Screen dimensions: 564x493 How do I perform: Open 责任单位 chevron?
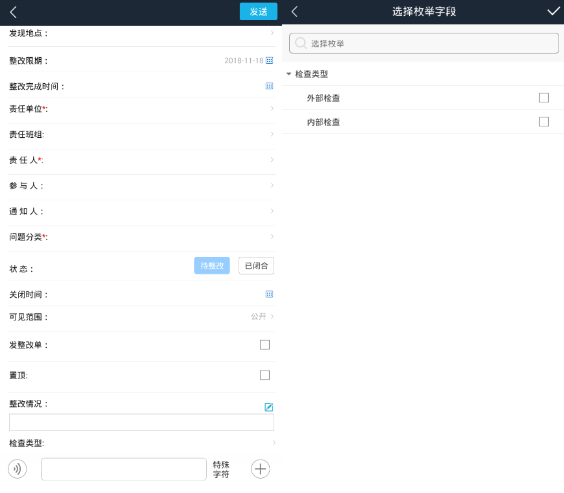272,109
